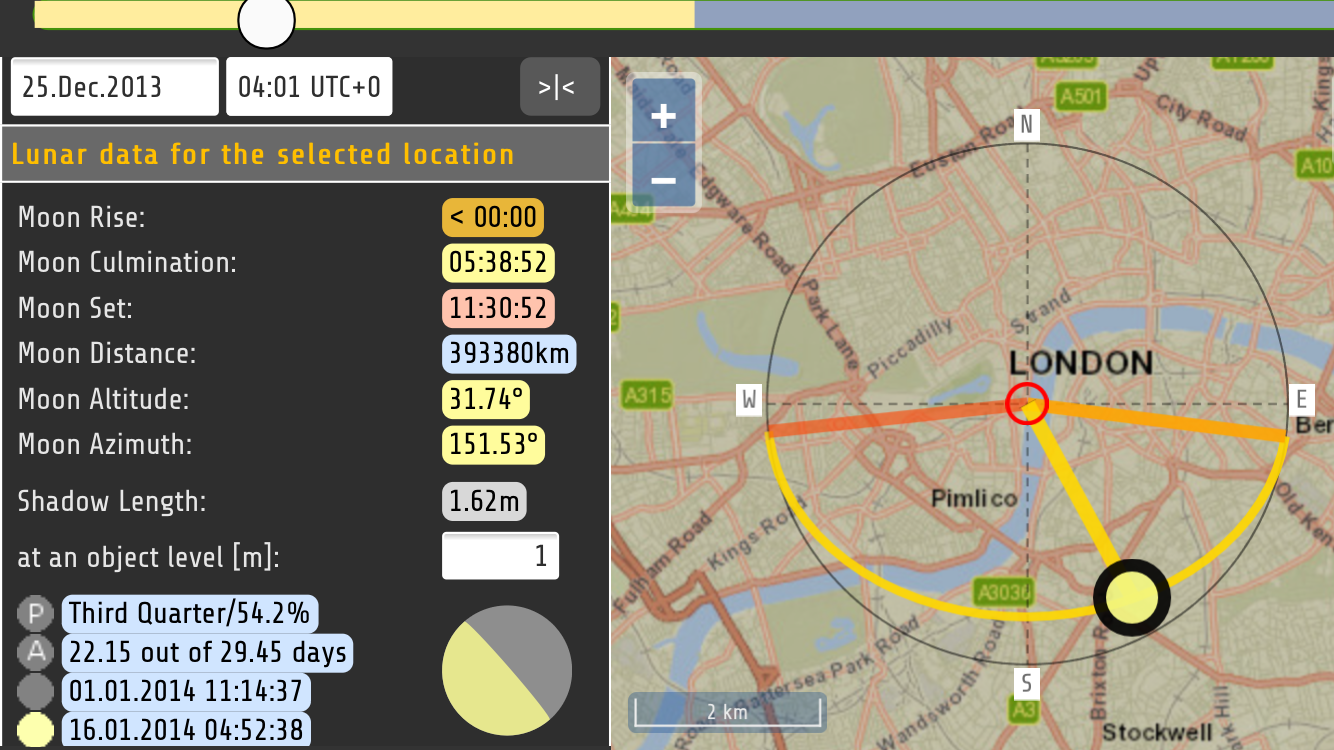Click the Shadow Length value 1.62m
1334x750 pixels.
coord(484,501)
